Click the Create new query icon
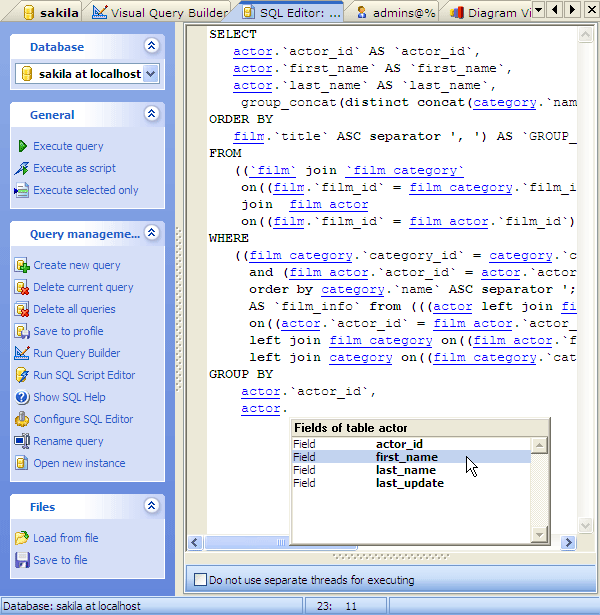600x615 pixels. point(22,265)
